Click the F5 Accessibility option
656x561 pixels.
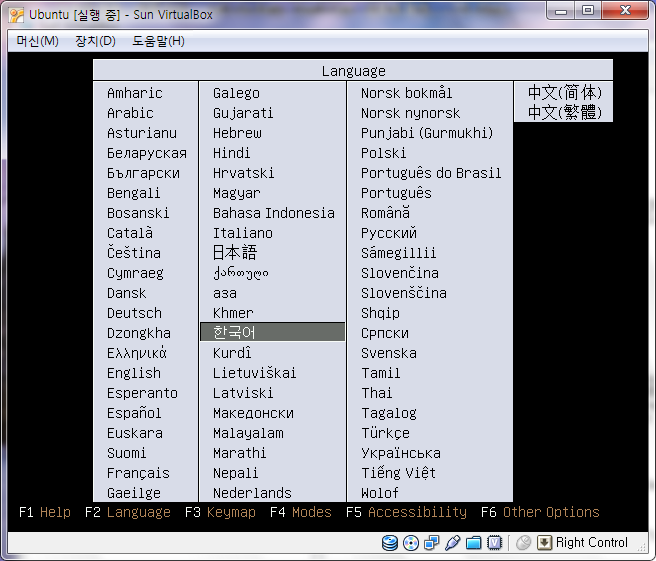point(406,512)
